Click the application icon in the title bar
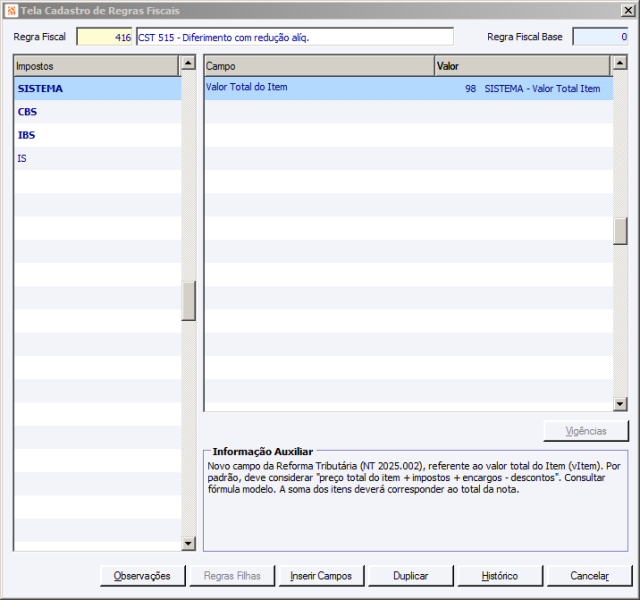Screen dimensions: 640x600 (x=12, y=11)
